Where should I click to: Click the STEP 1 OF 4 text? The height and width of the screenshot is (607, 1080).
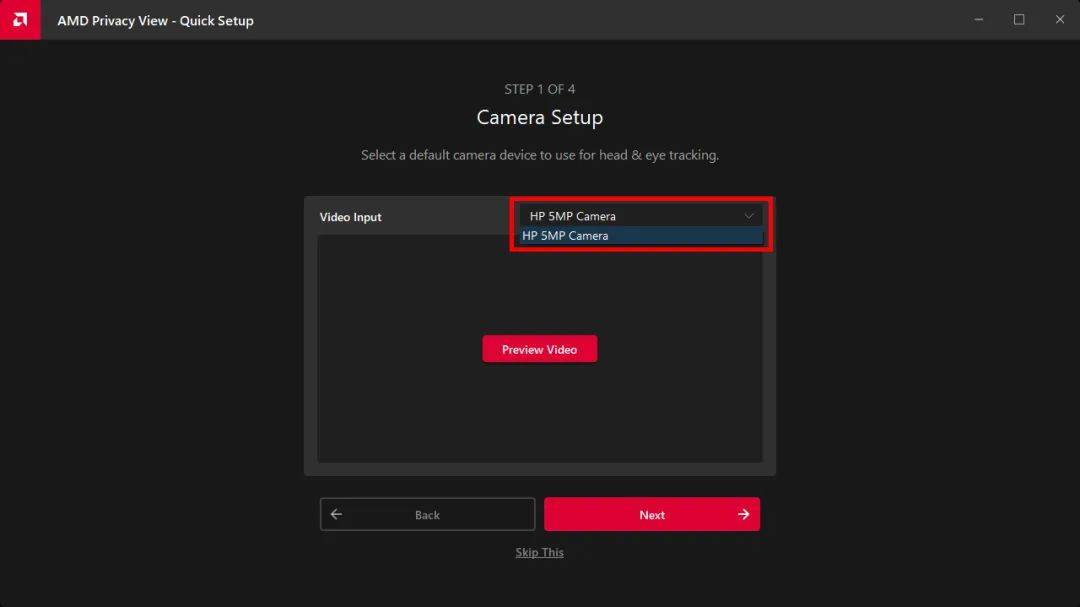(539, 89)
